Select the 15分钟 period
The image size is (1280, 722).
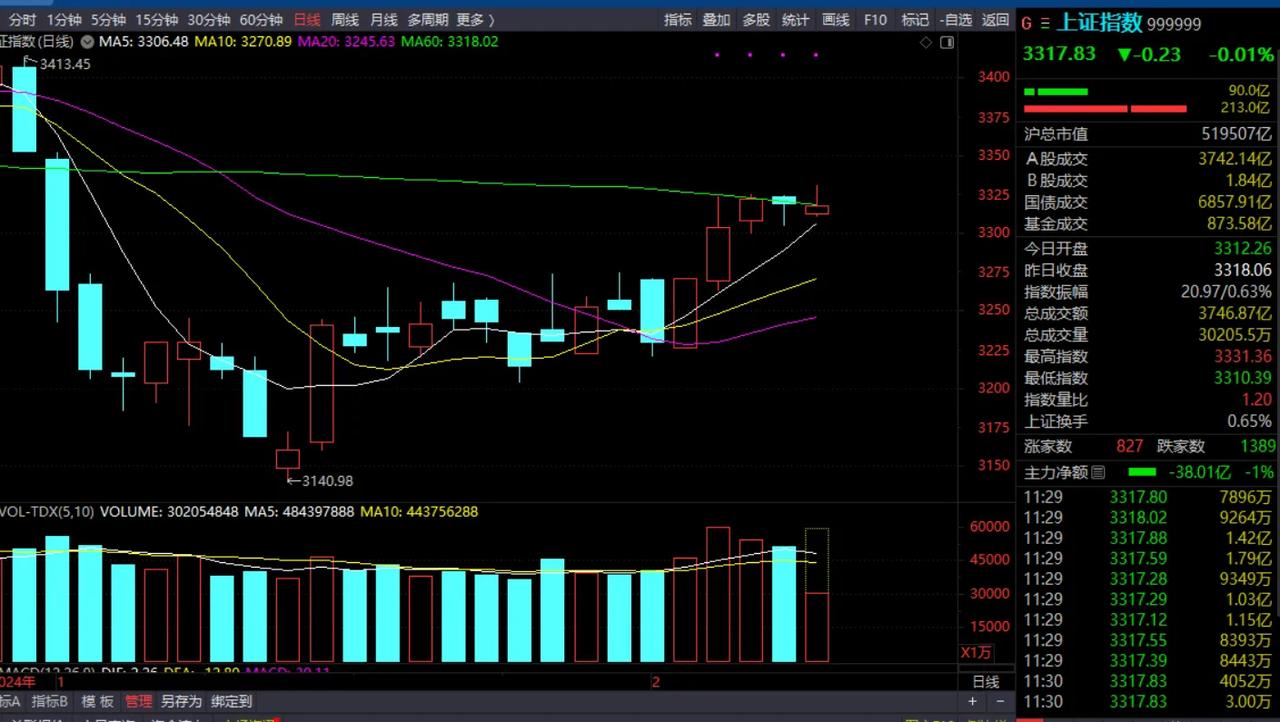point(157,20)
